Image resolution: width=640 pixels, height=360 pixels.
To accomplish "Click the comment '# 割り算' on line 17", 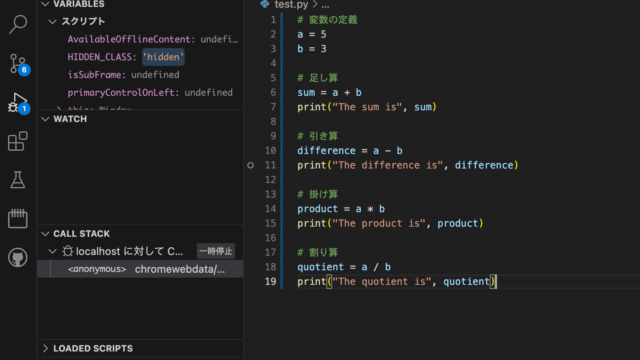I will 318,253.
